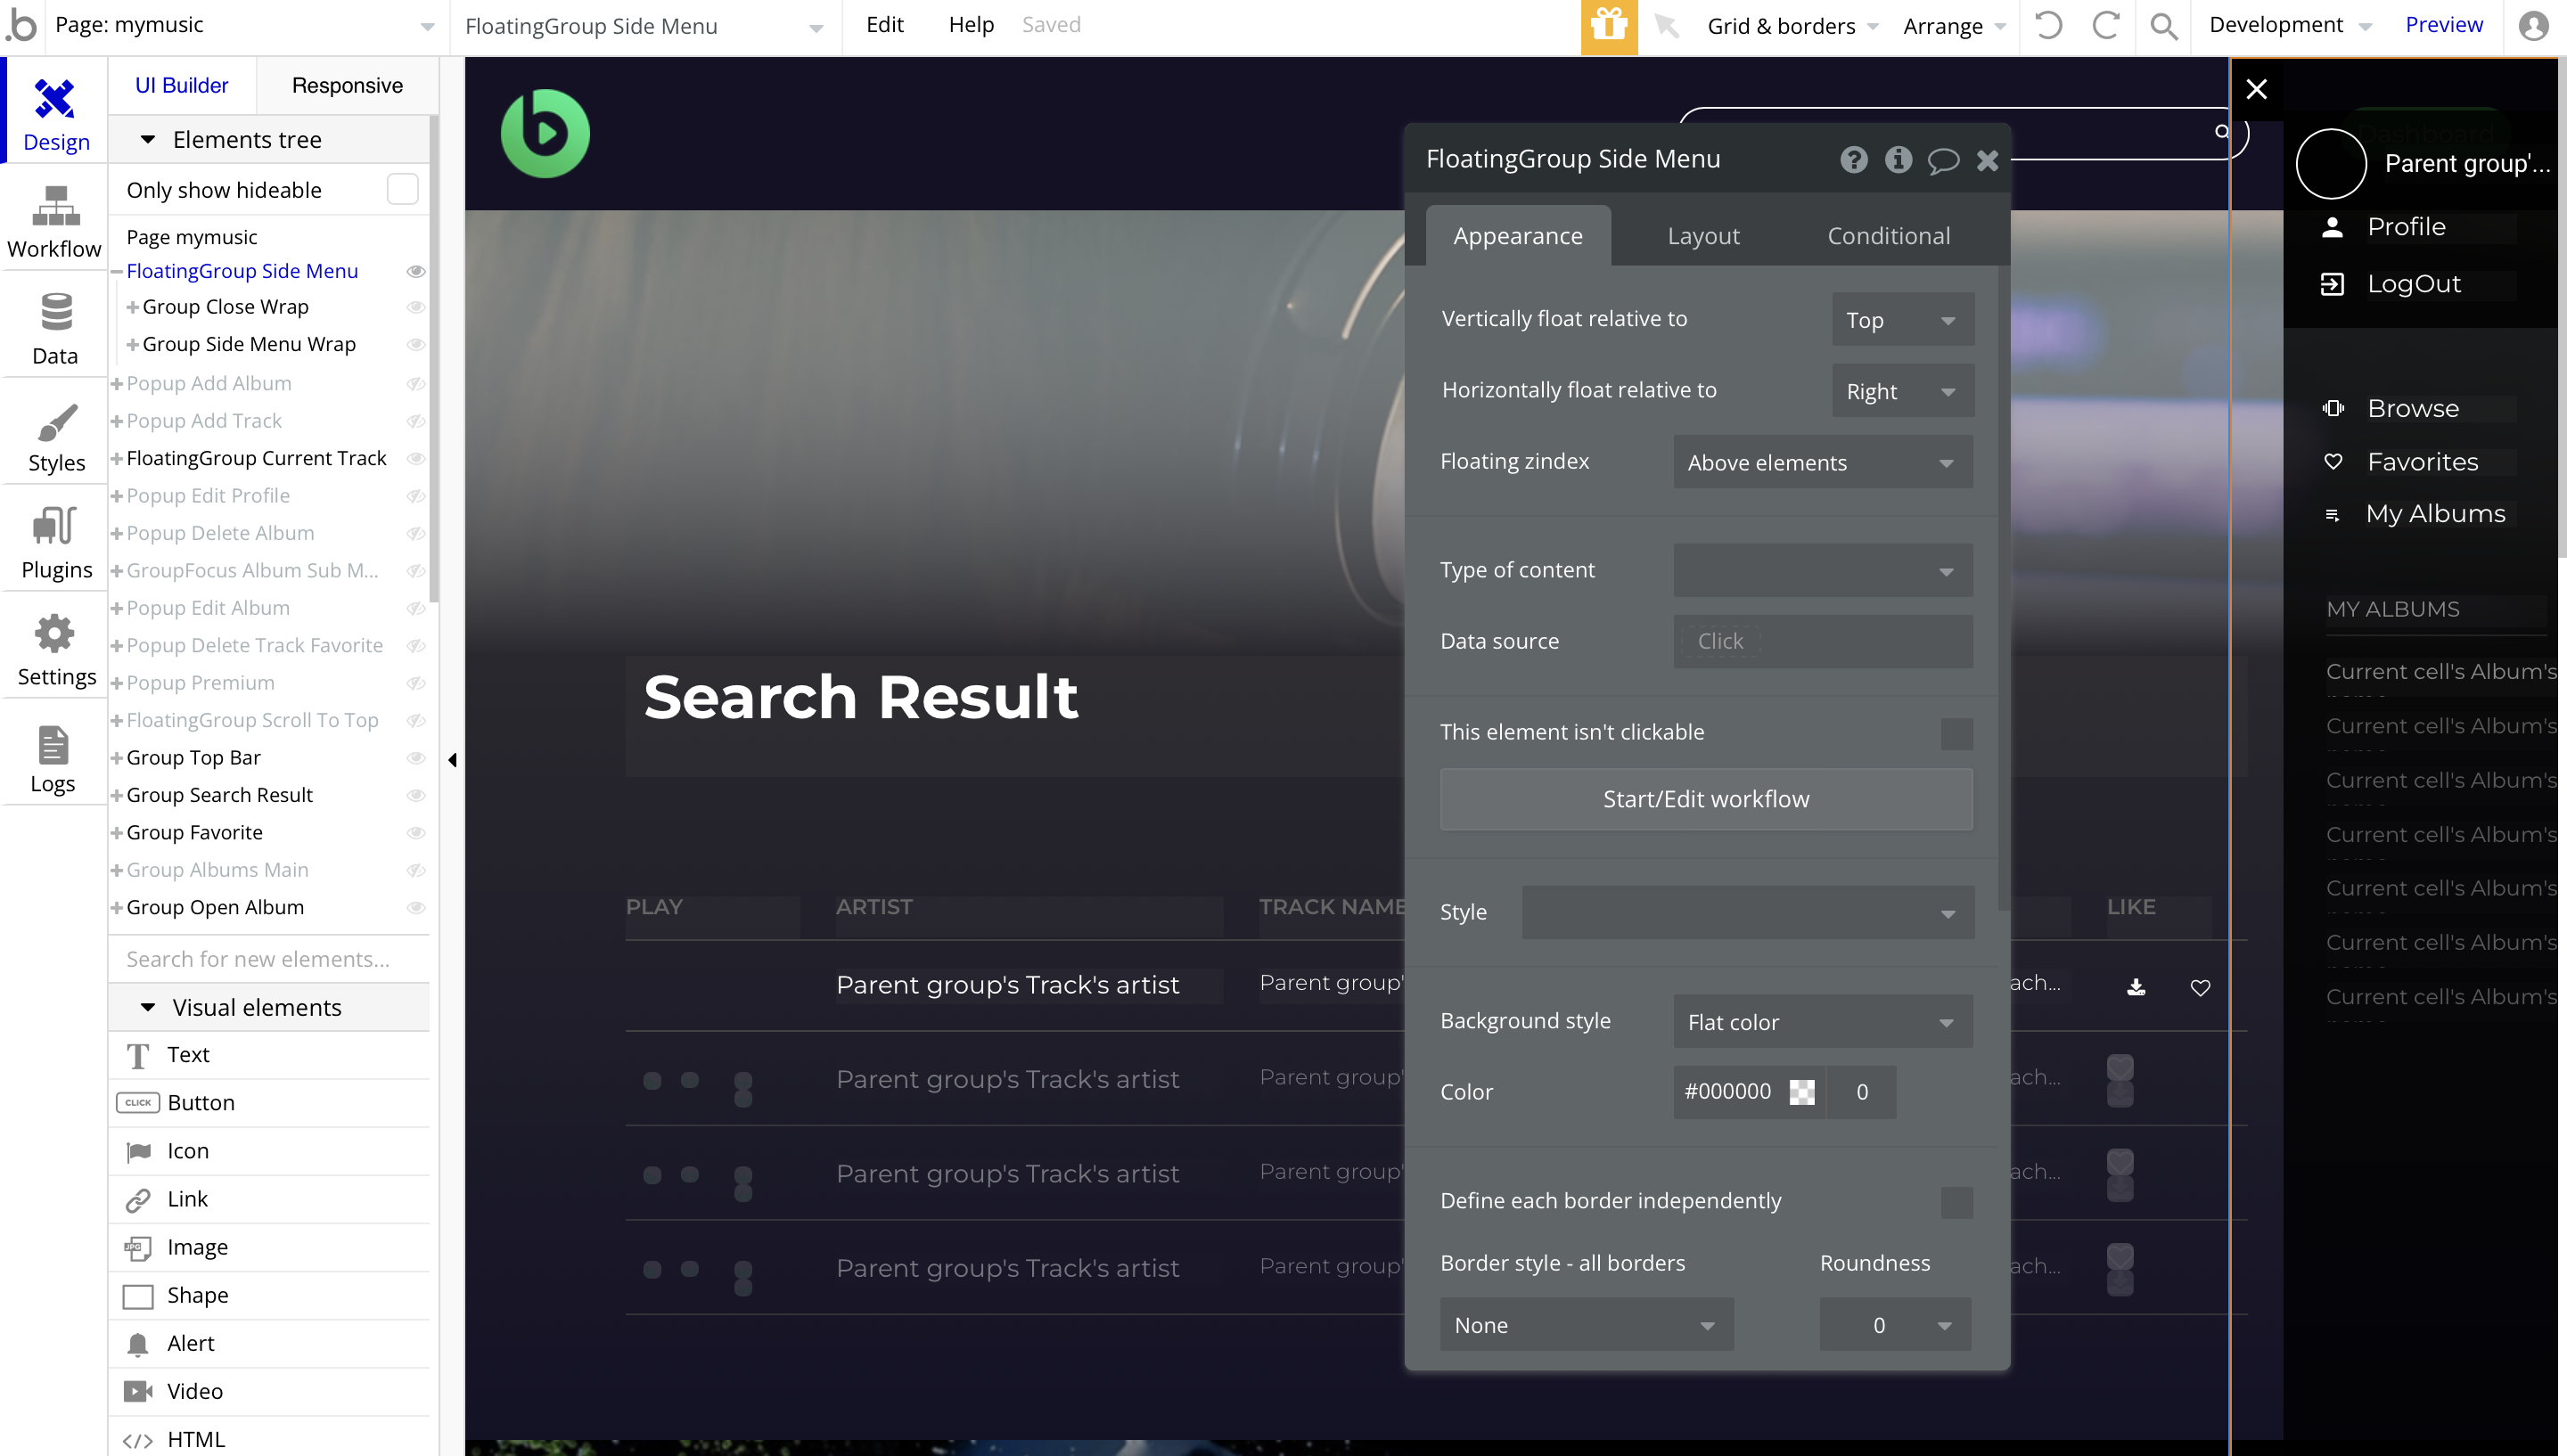Open the Floating zindex dropdown
2567x1456 pixels.
pos(1822,463)
